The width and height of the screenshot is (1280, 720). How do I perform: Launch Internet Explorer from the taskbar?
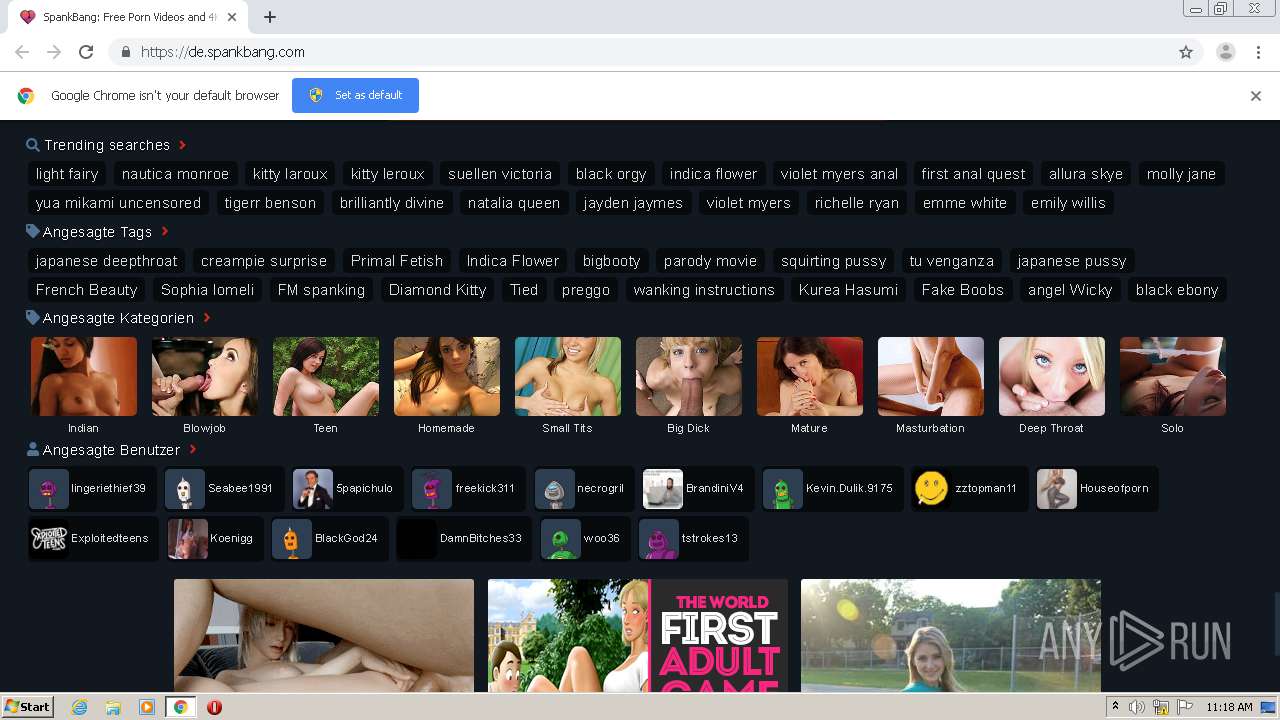pos(79,707)
